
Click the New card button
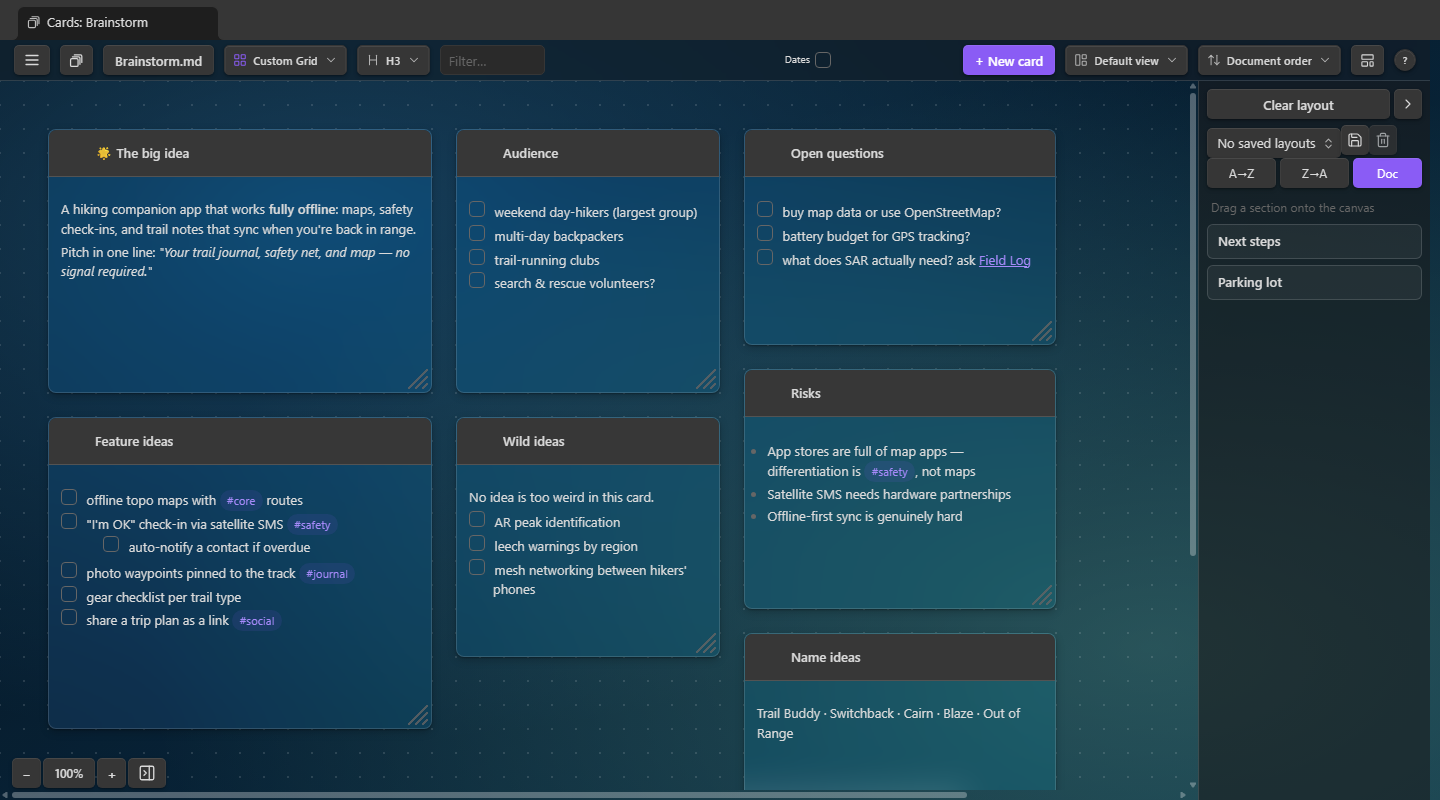click(1008, 60)
